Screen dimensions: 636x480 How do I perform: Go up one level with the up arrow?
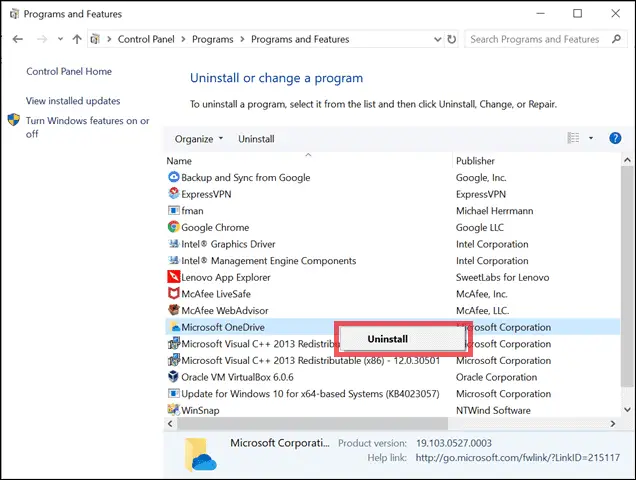(77, 39)
